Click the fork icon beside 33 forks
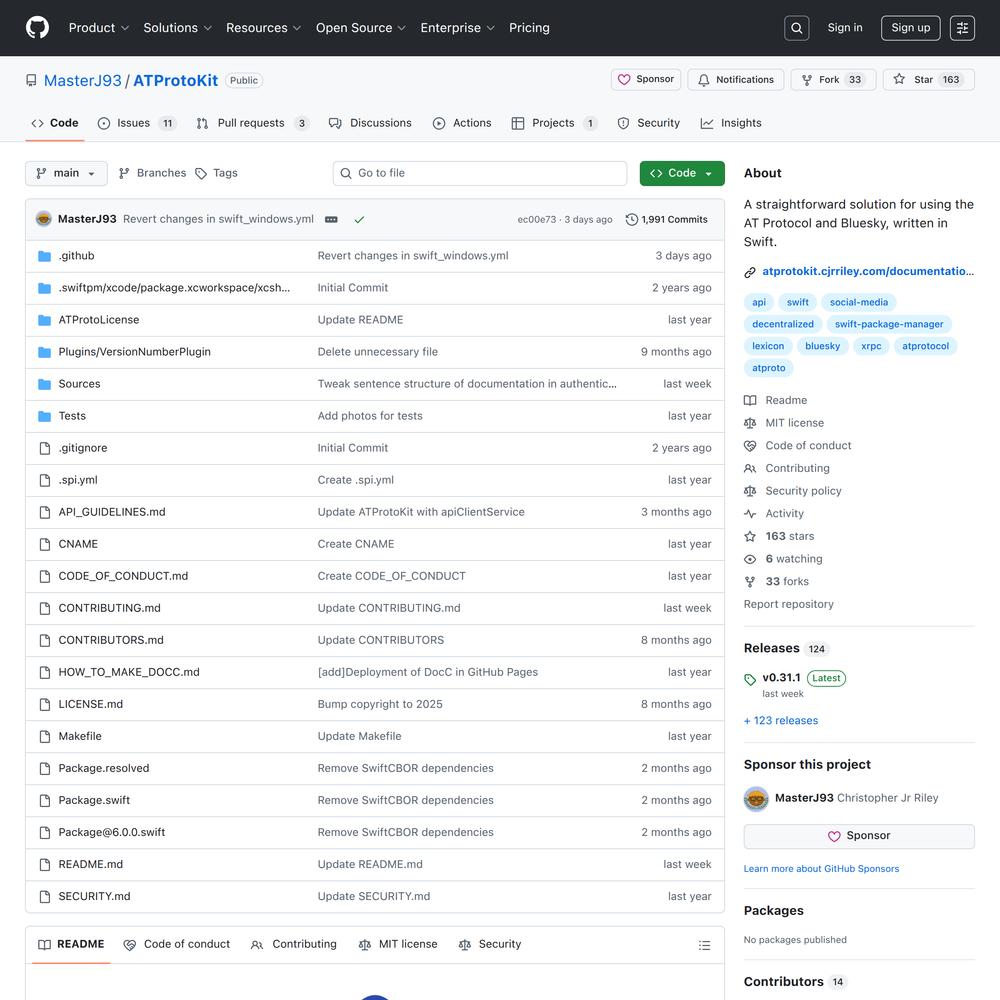Viewport: 1000px width, 1000px height. click(x=750, y=582)
